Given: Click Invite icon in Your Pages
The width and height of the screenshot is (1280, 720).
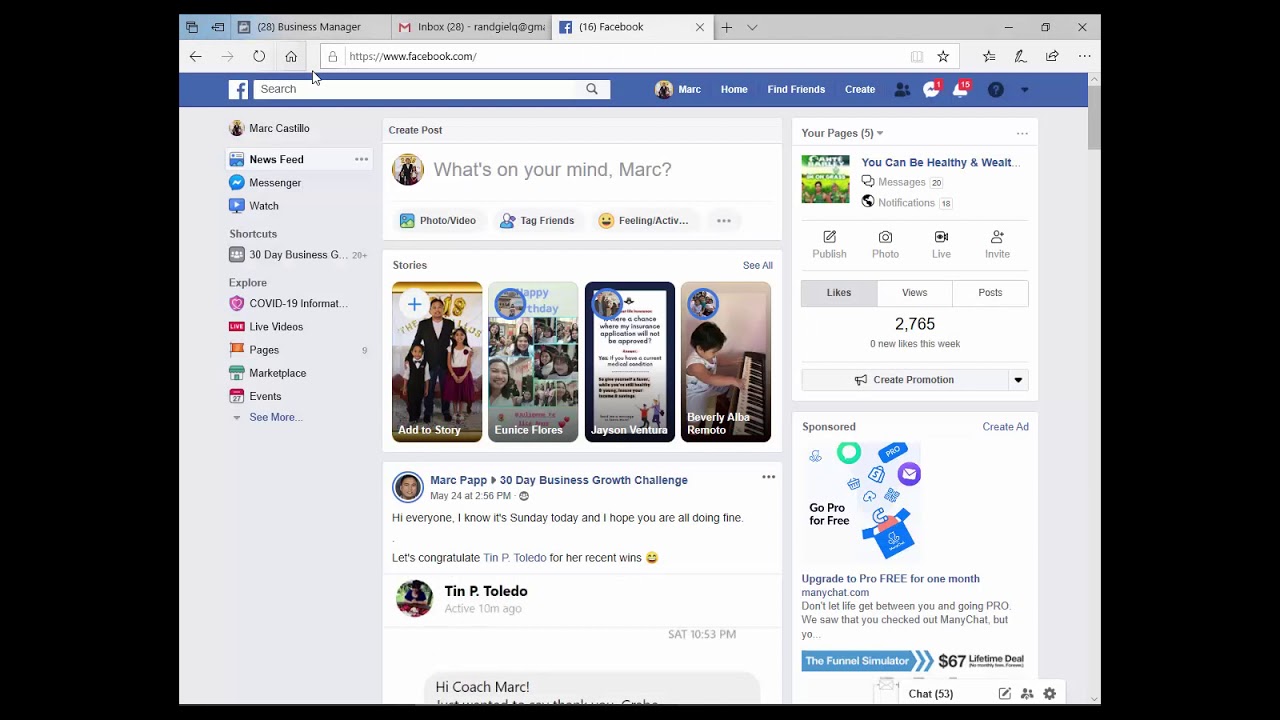Looking at the screenshot, I should pos(997,244).
